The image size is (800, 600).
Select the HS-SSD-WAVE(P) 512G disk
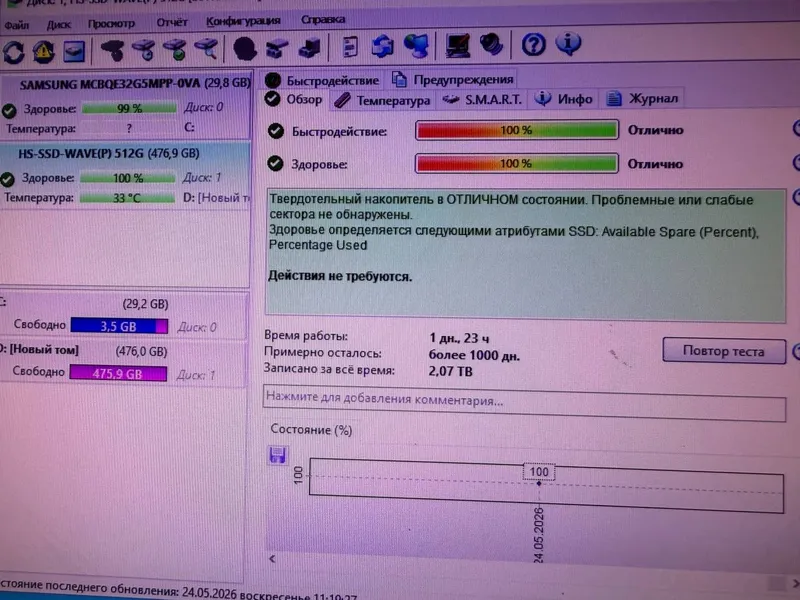125,175
